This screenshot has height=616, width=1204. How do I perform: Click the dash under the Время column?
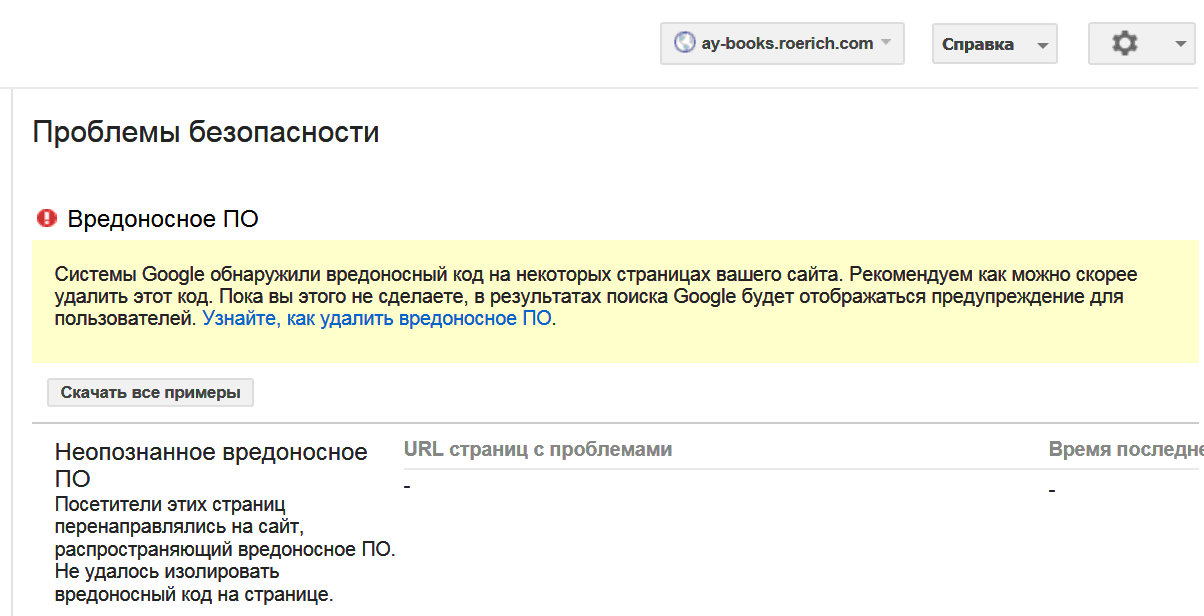click(1052, 490)
